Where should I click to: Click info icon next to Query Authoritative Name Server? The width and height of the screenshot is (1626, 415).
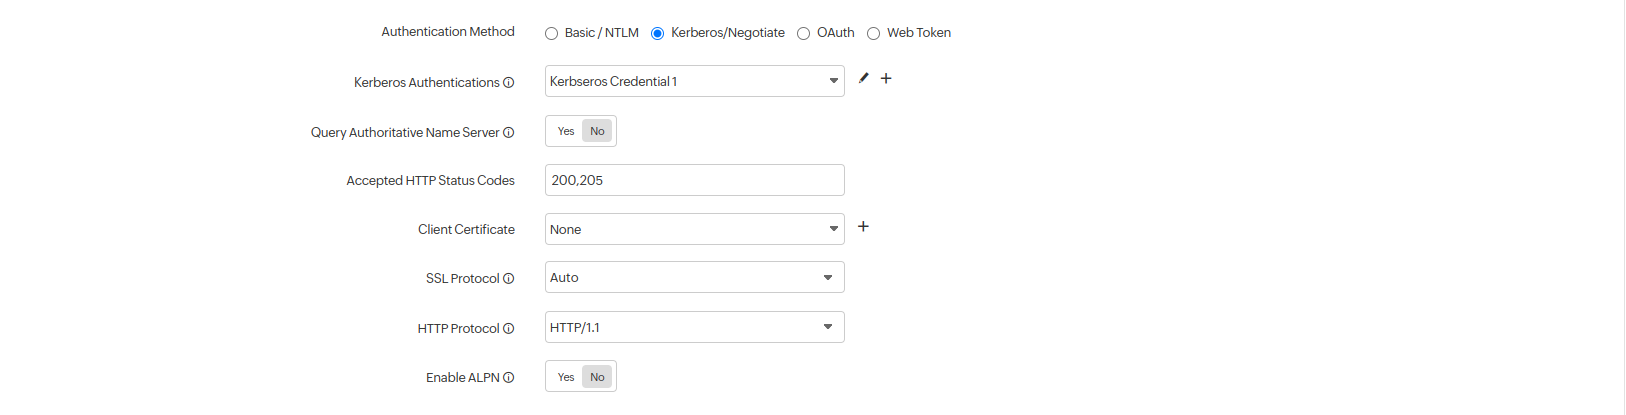(509, 133)
